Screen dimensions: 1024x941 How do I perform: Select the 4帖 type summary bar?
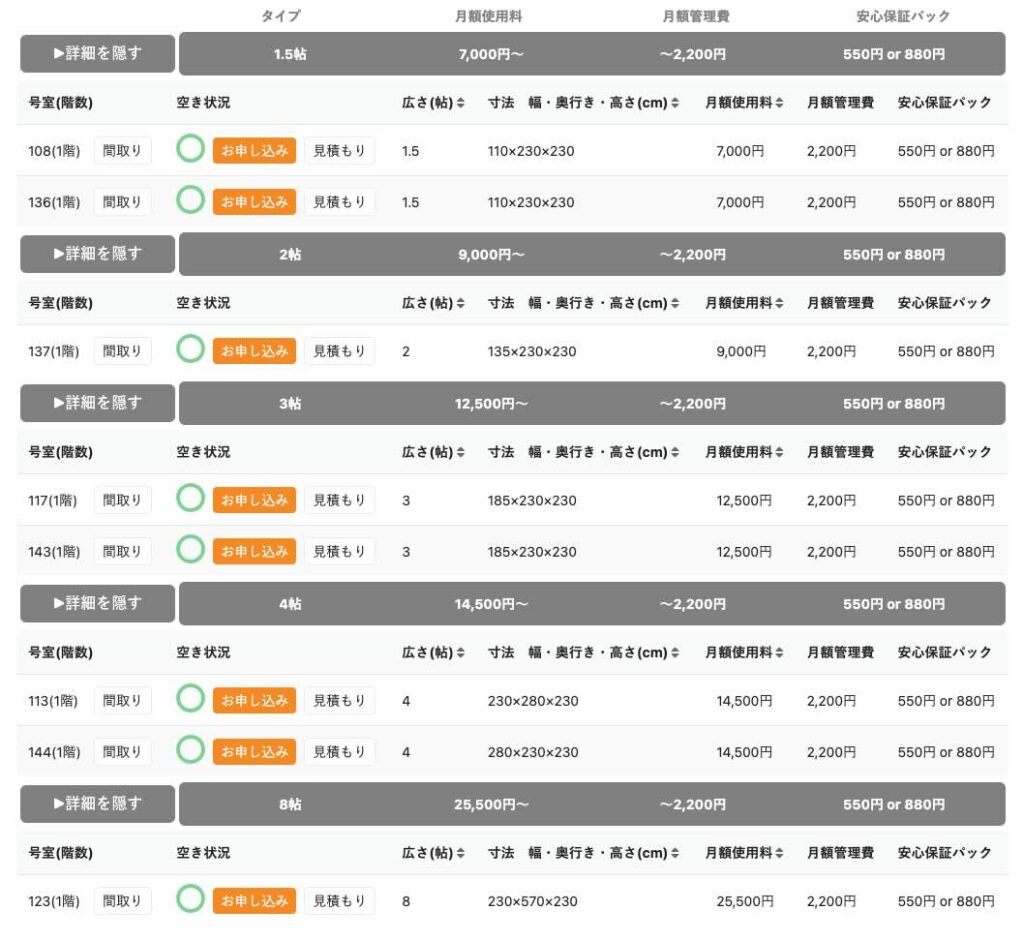592,604
